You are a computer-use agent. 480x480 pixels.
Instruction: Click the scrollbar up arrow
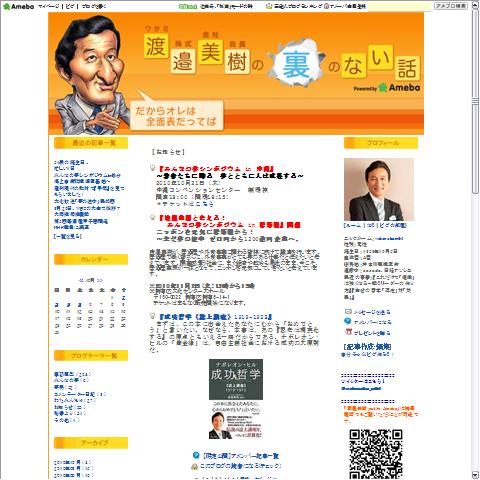coord(475,5)
